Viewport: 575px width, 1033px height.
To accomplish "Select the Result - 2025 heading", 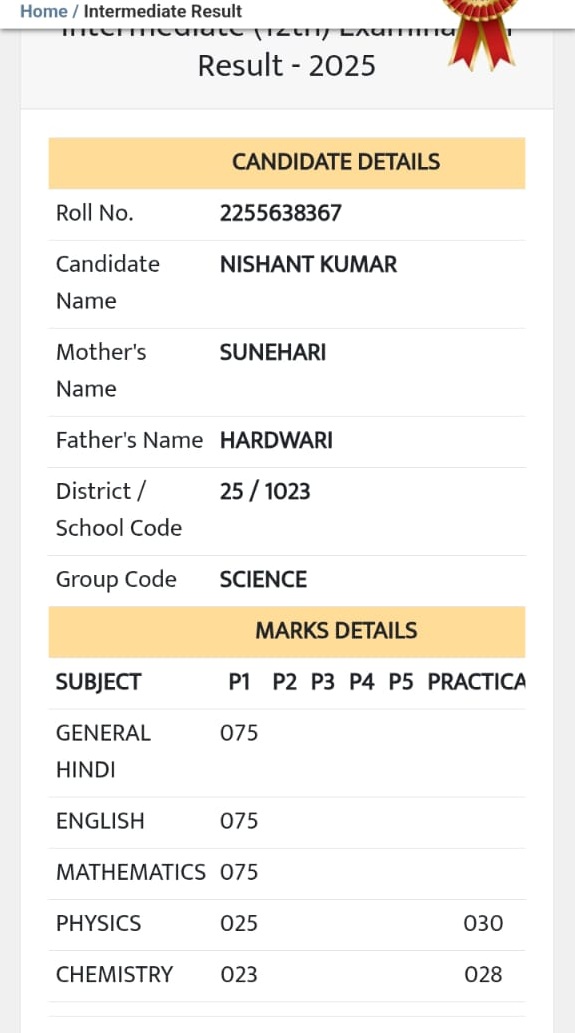I will (287, 66).
